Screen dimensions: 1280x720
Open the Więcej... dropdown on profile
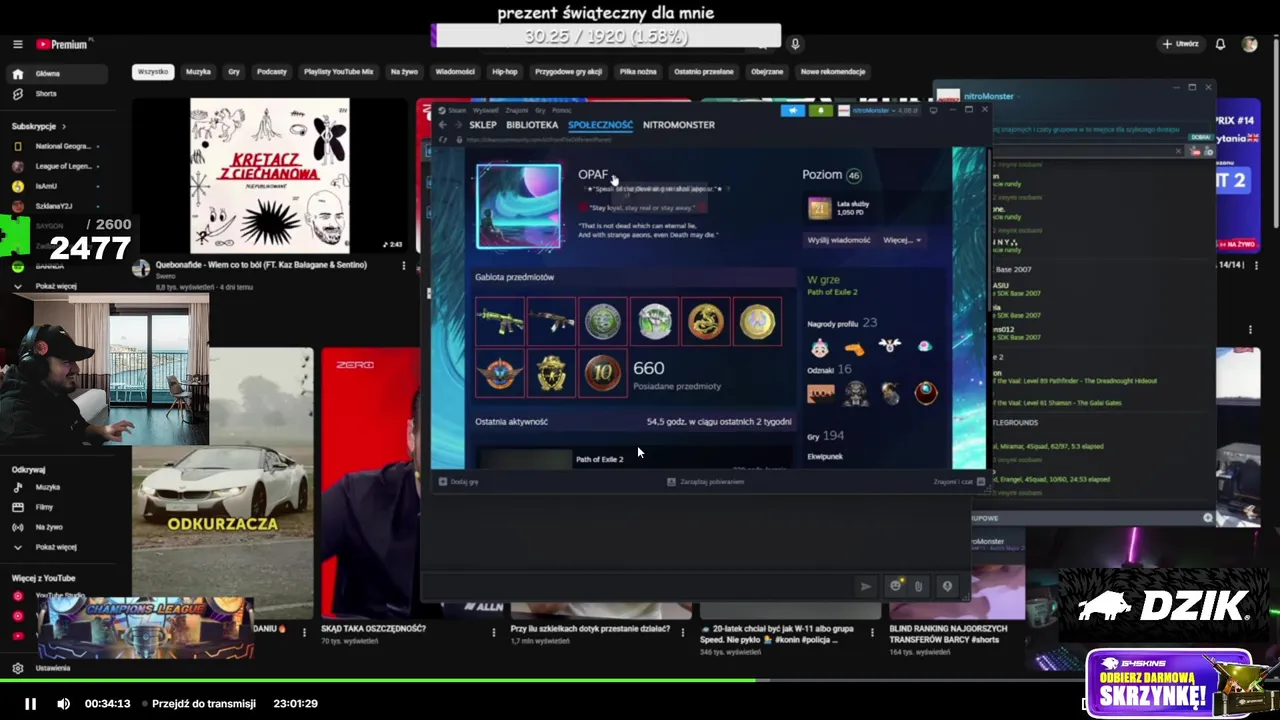coord(901,240)
